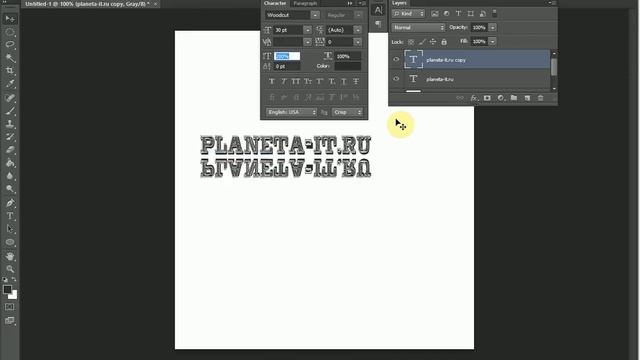Select the Lasso tool
Screen dimensions: 640x360
[x=10, y=44]
